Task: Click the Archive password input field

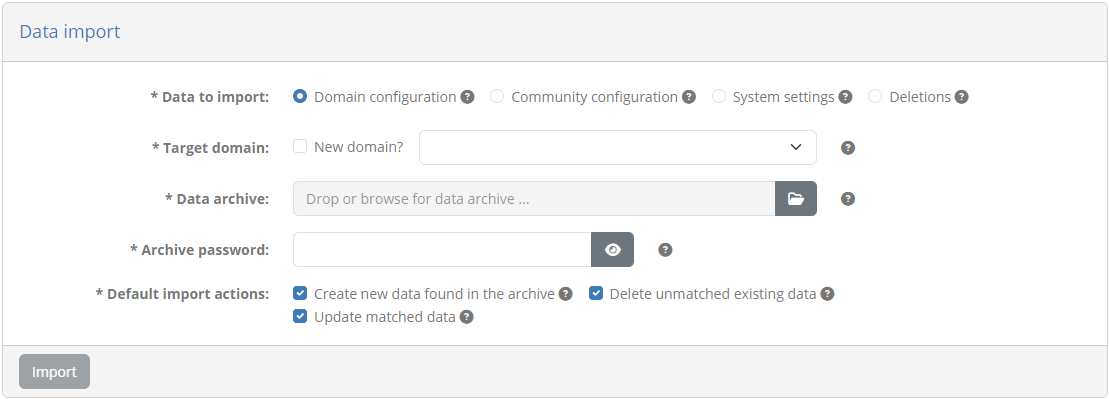Action: (442, 250)
